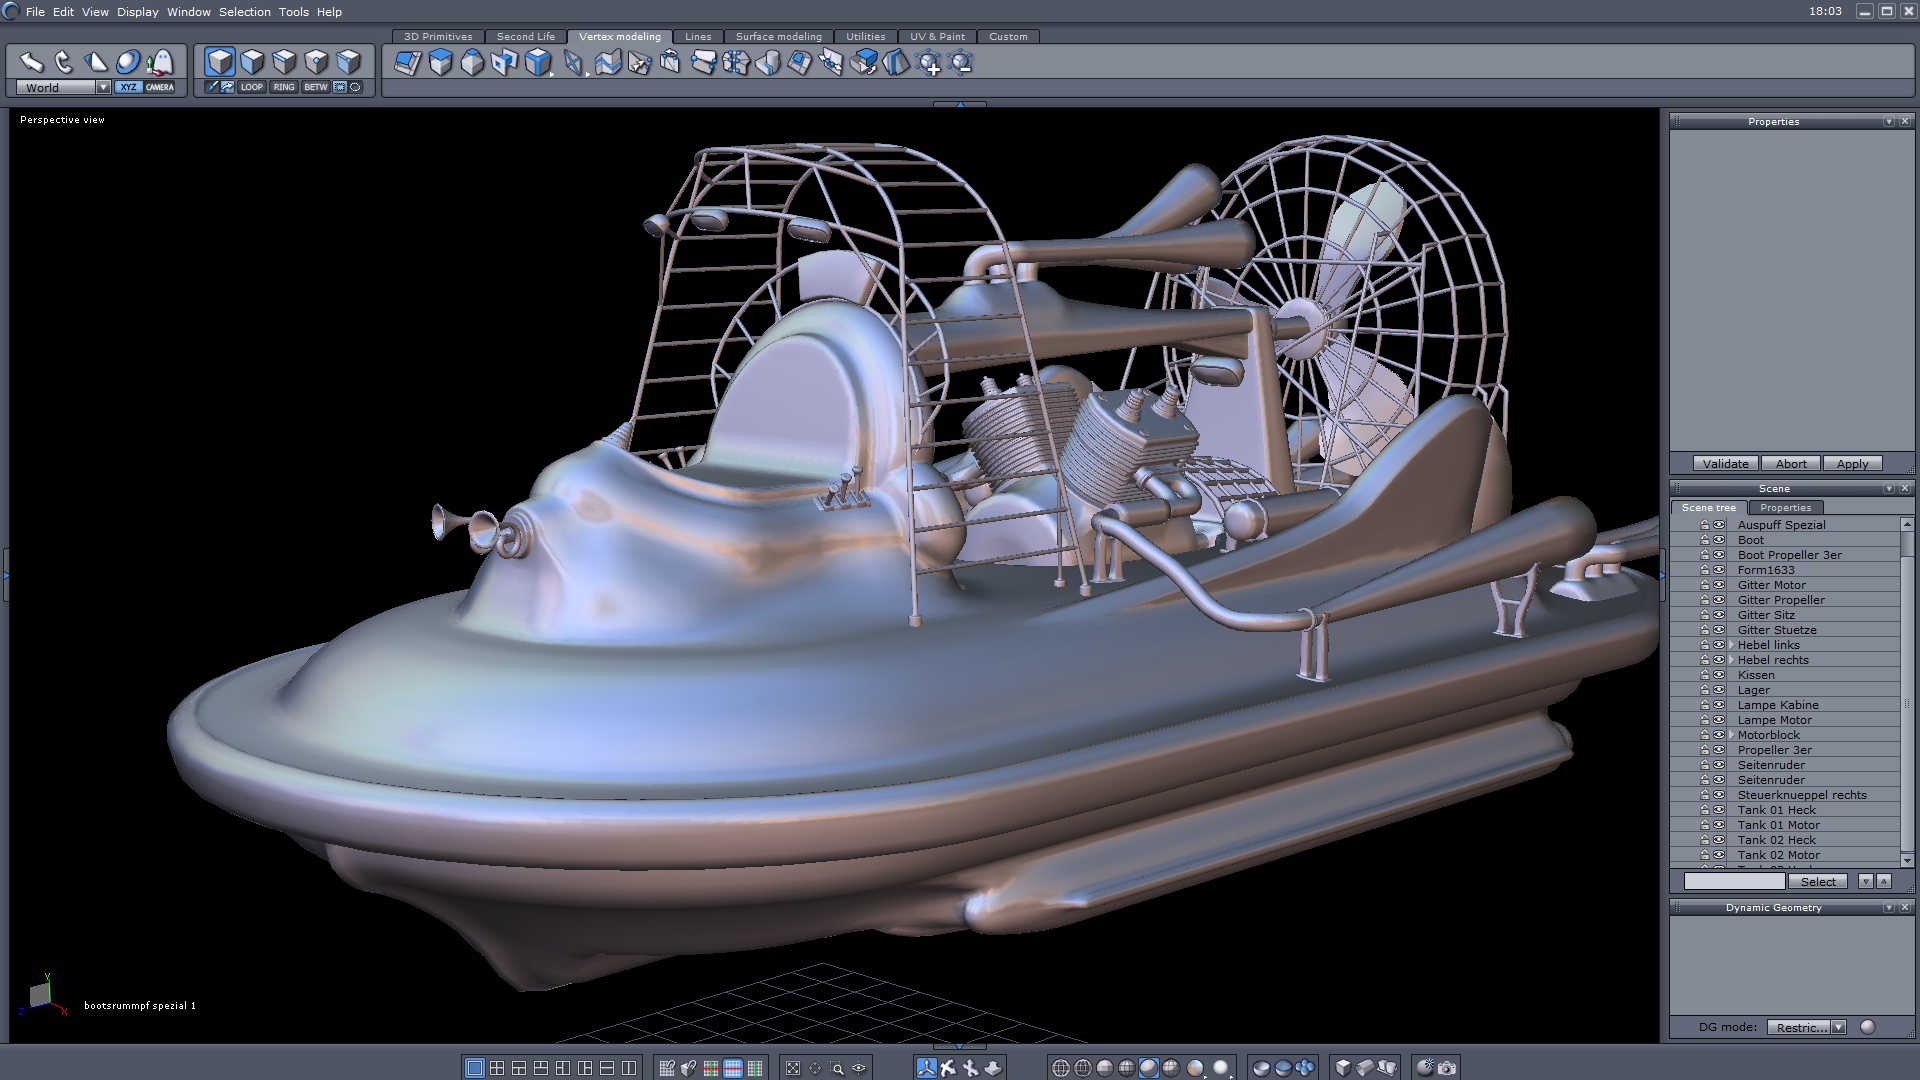Click the scene search input field
Image resolution: width=1920 pixels, height=1080 pixels.
1733,881
